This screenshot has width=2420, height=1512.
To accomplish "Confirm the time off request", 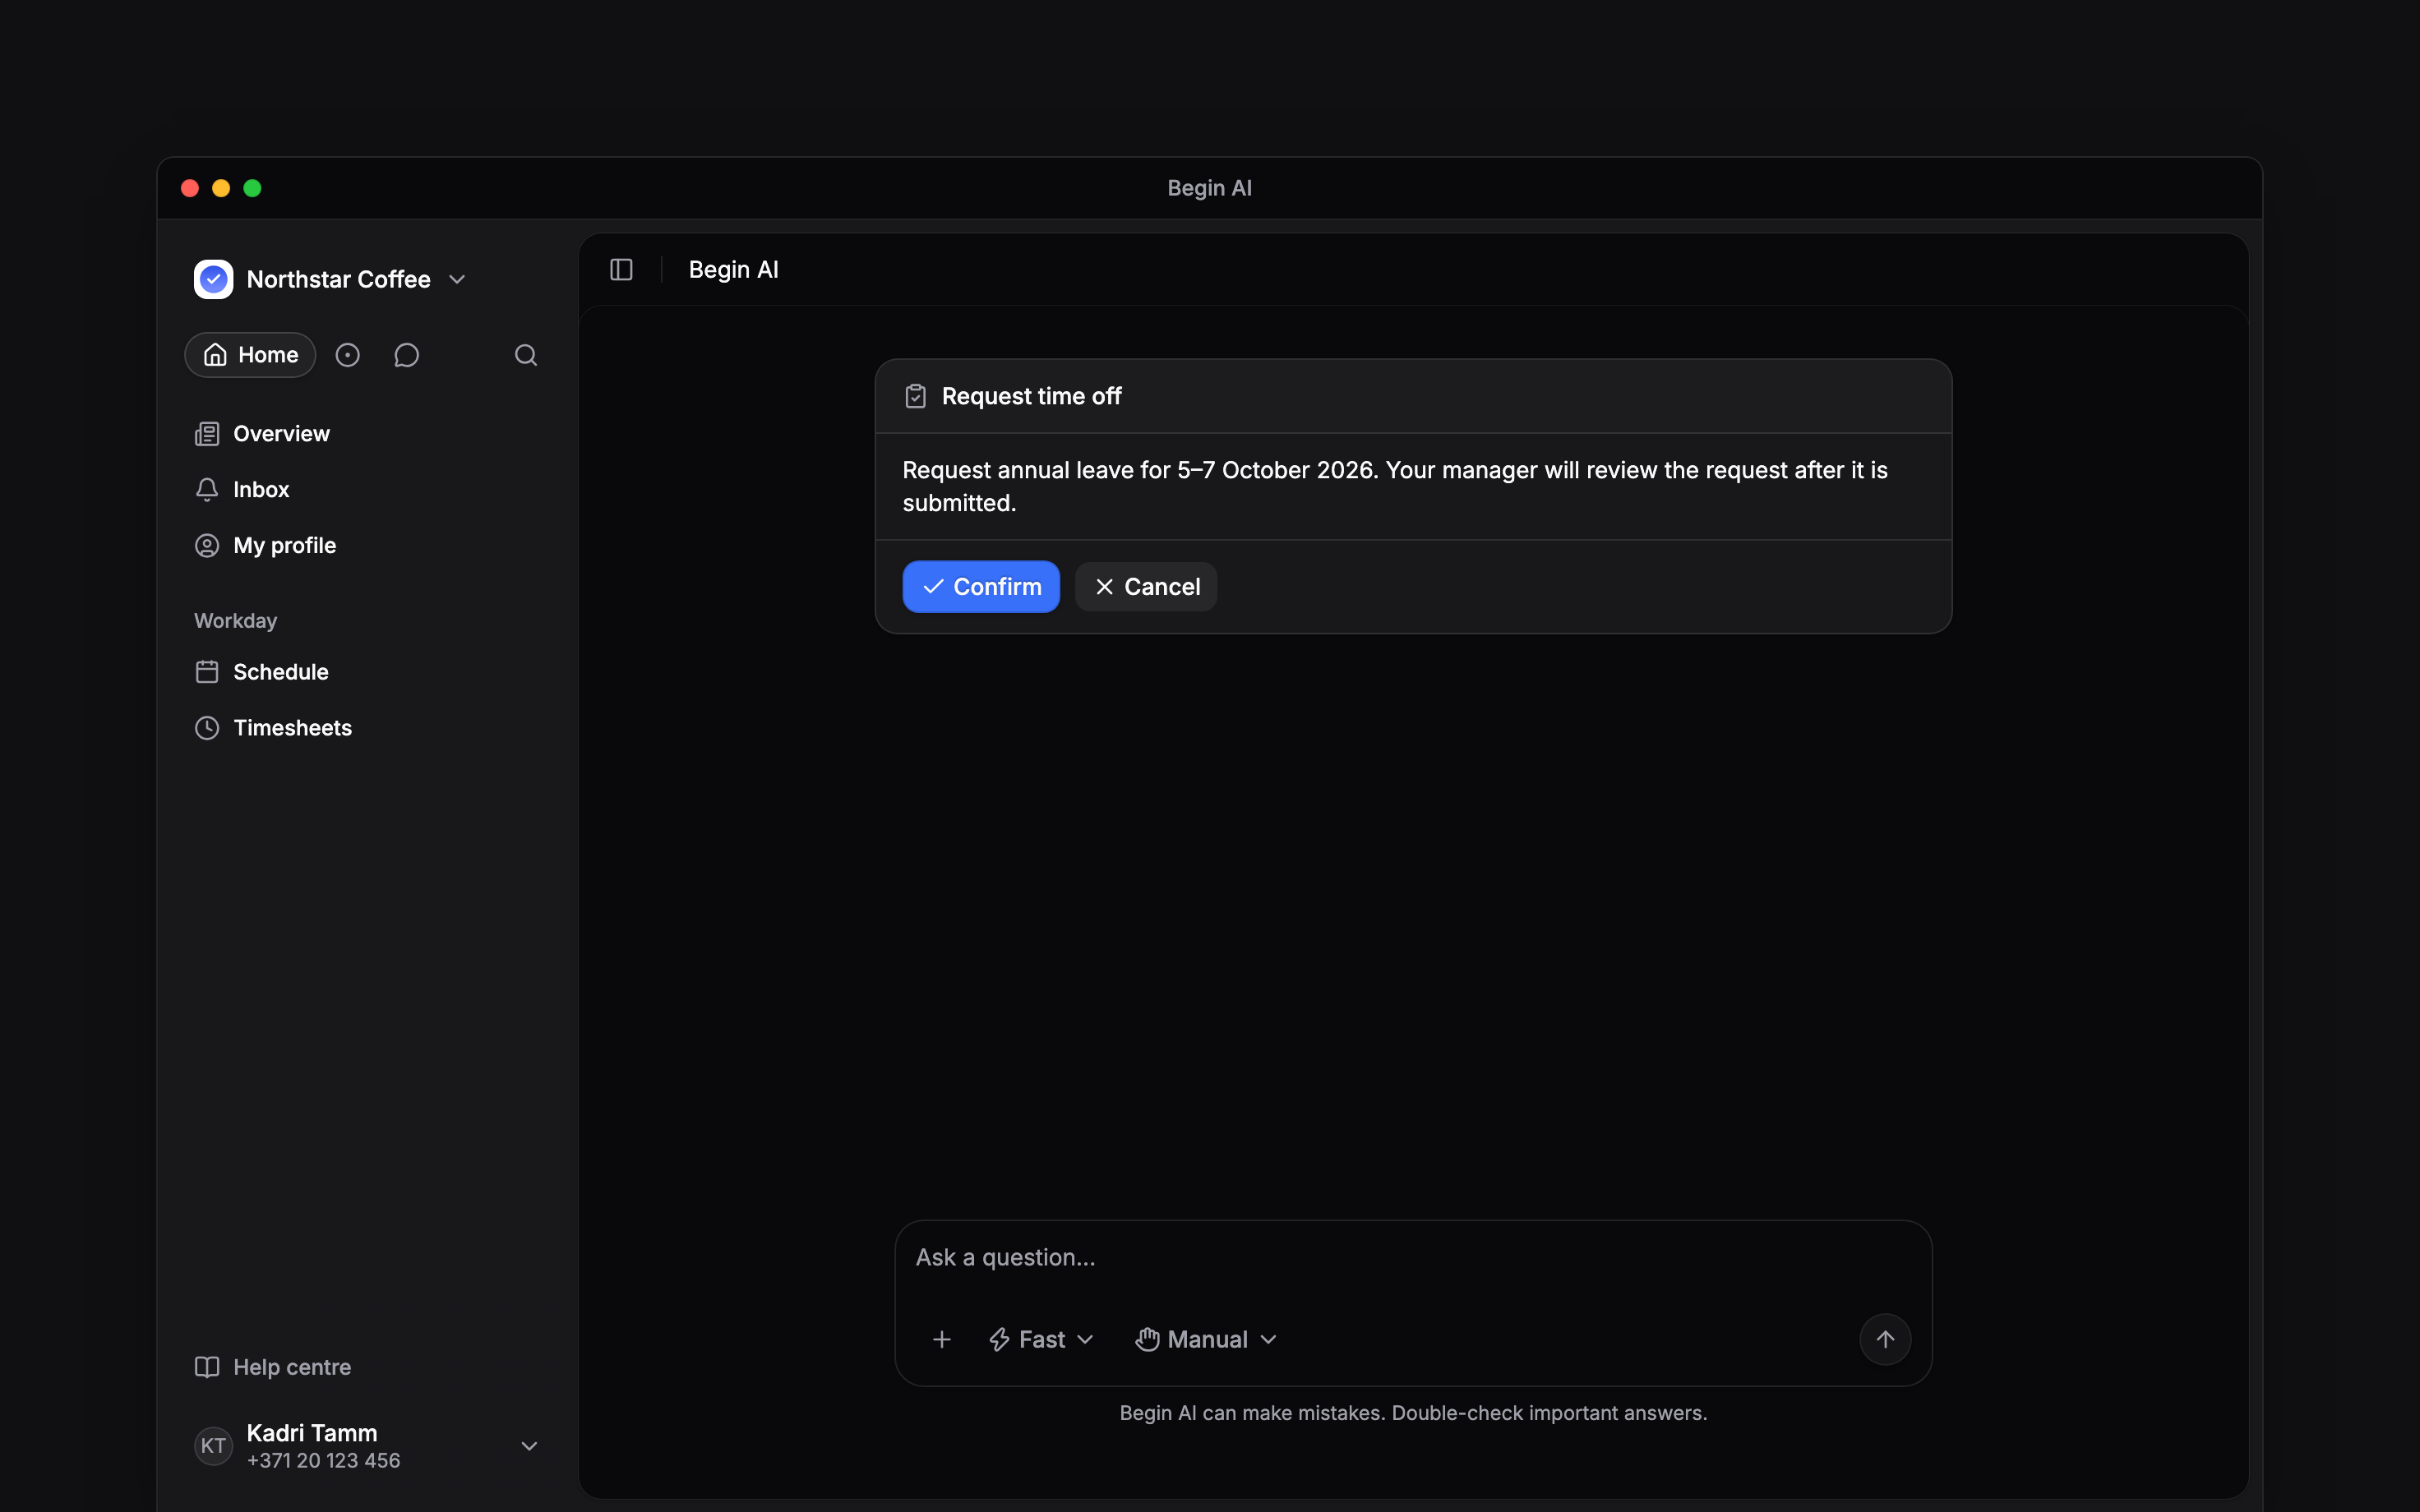I will (x=981, y=586).
